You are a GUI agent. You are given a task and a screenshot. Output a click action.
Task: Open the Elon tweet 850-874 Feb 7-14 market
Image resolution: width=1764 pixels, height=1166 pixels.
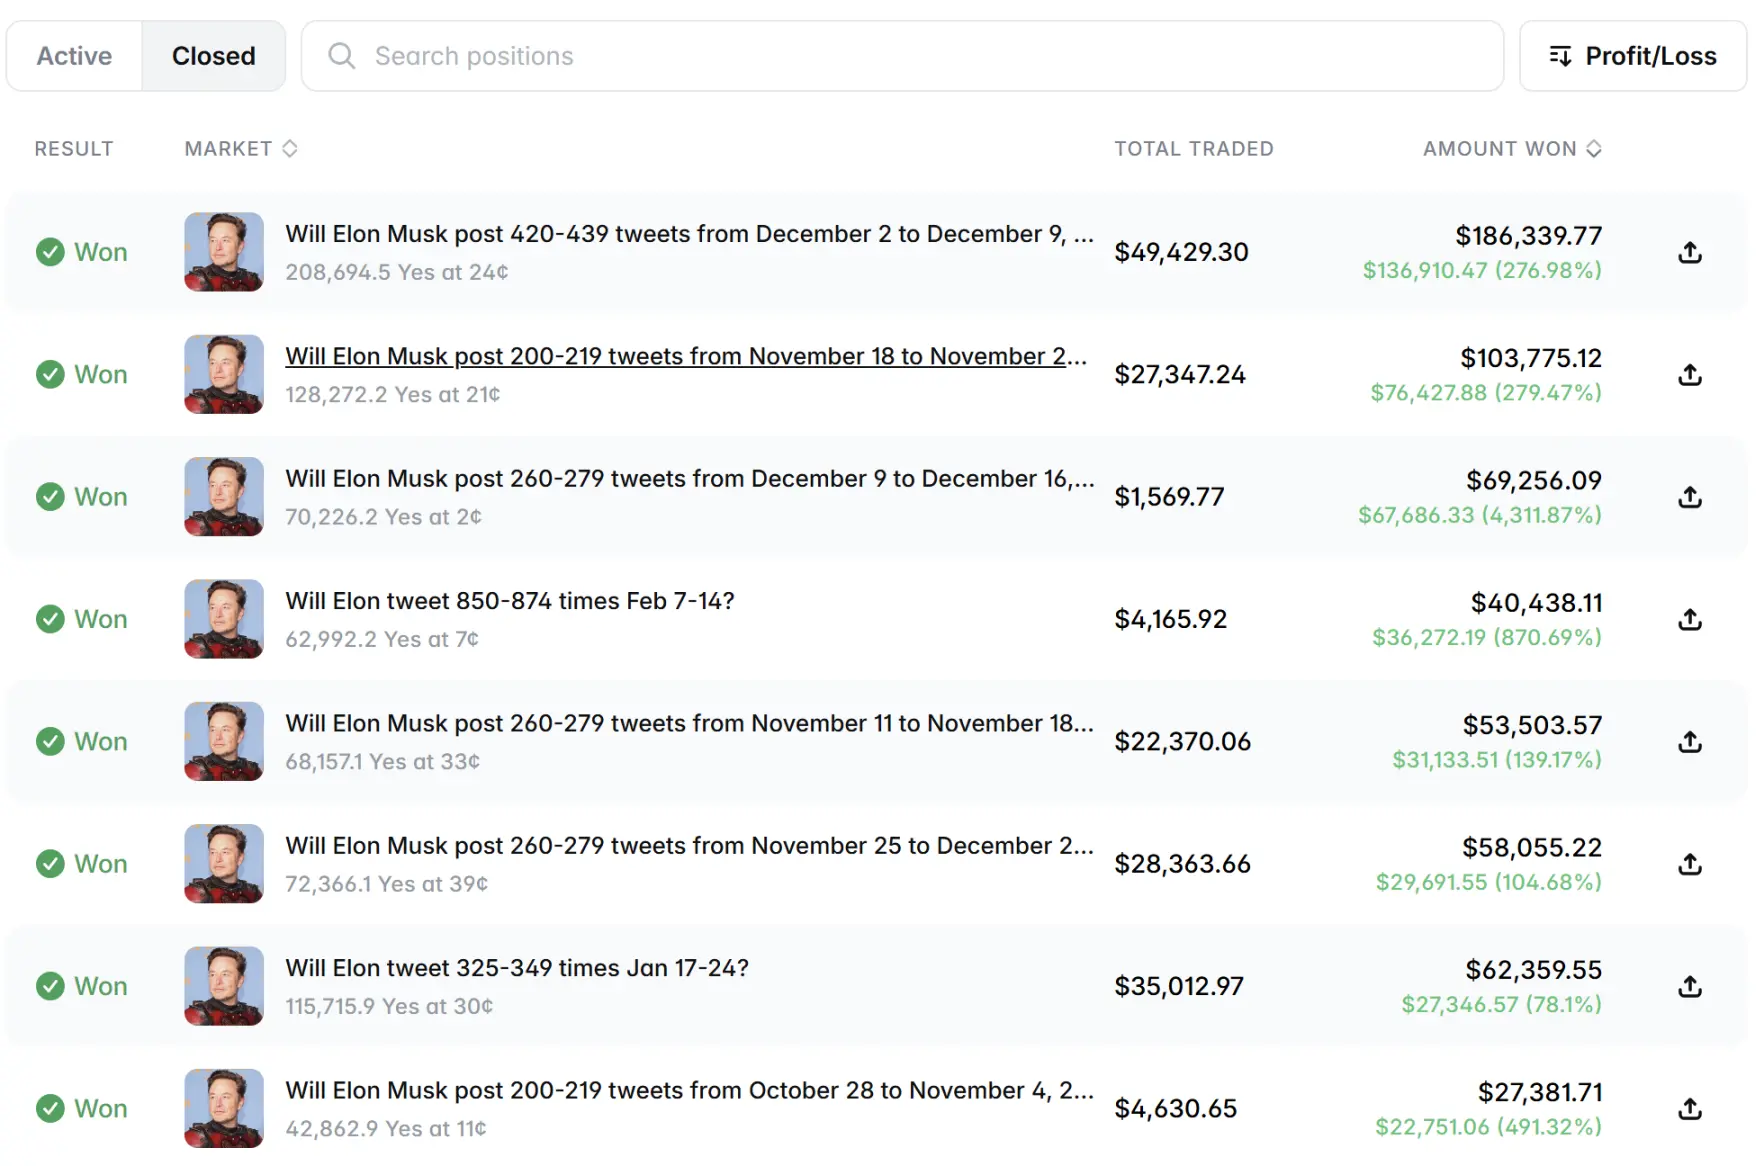click(510, 601)
